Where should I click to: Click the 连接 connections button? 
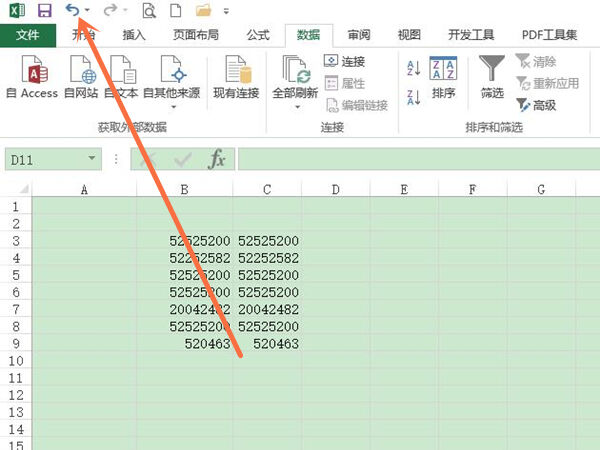pyautogui.click(x=344, y=61)
